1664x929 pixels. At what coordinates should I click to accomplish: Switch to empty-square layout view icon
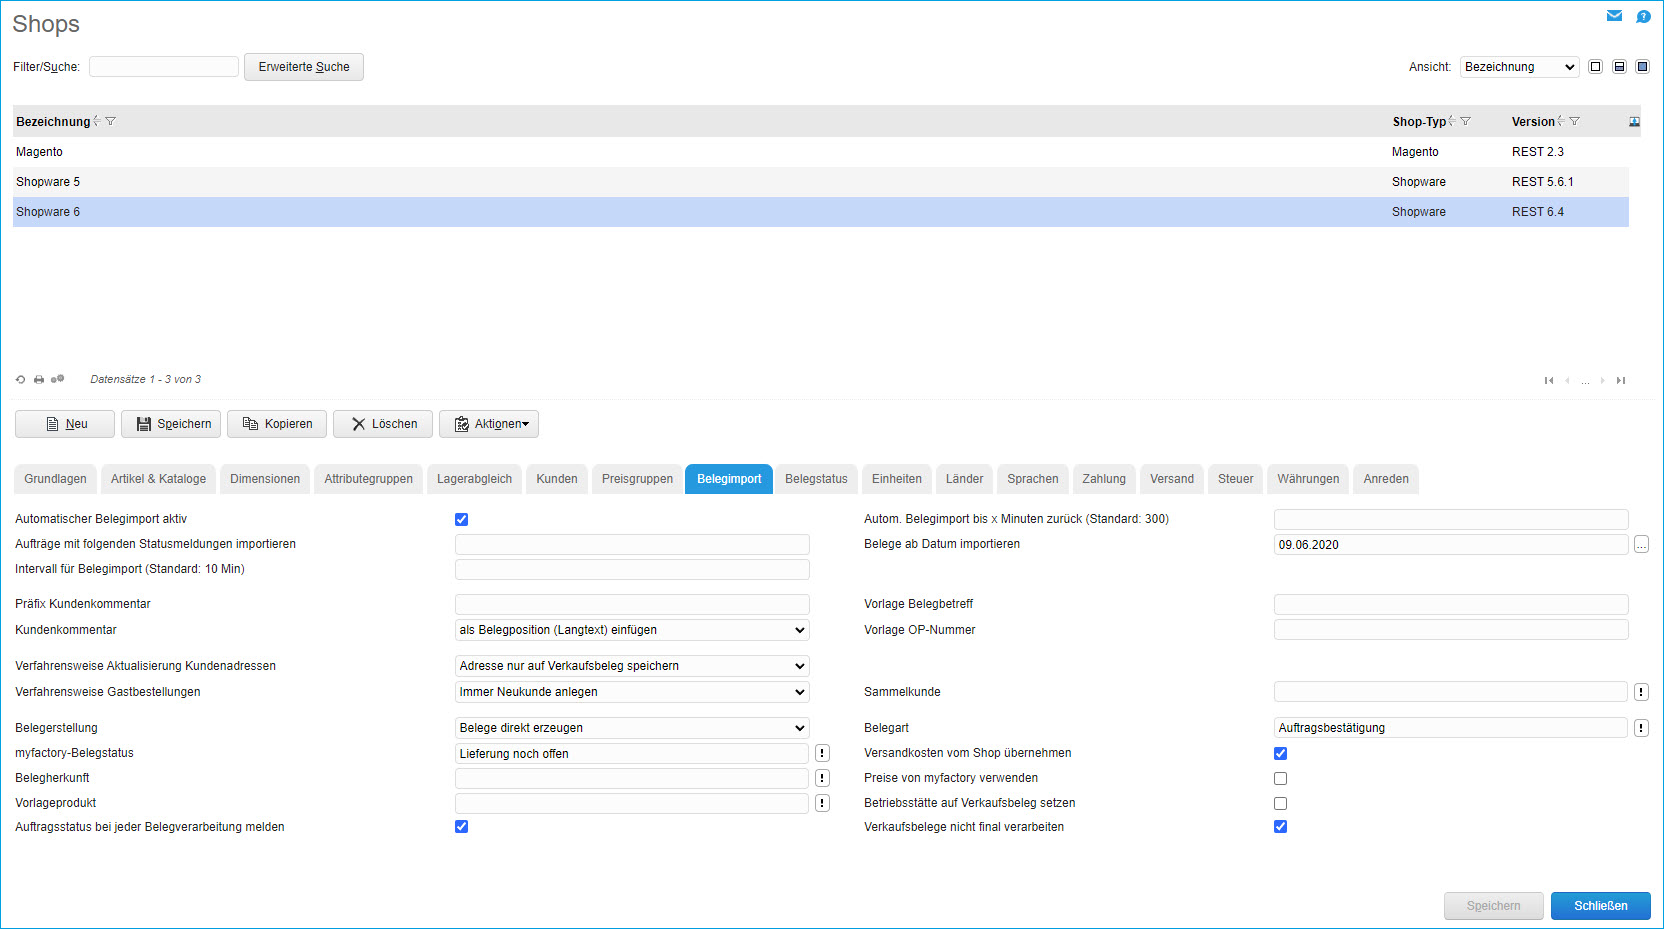(1596, 67)
